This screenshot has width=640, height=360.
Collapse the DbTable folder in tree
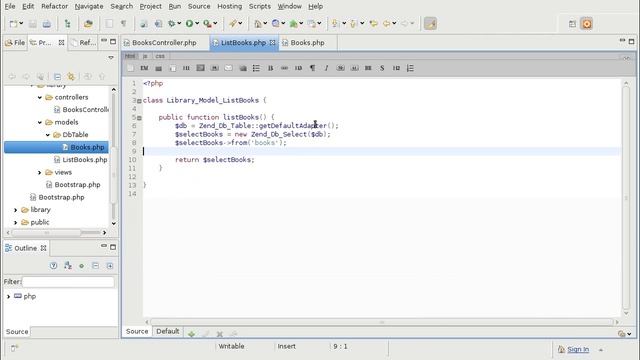[48, 135]
